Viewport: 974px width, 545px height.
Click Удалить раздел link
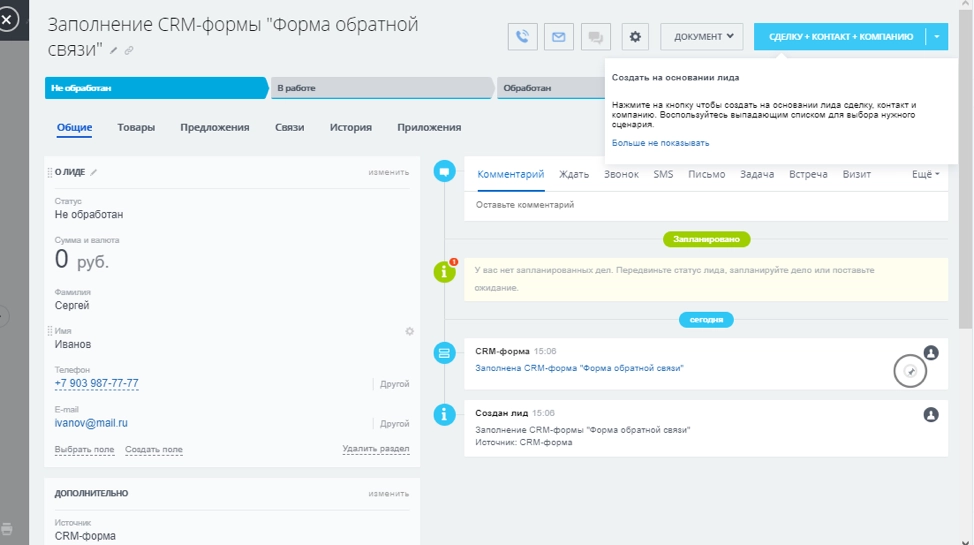376,449
